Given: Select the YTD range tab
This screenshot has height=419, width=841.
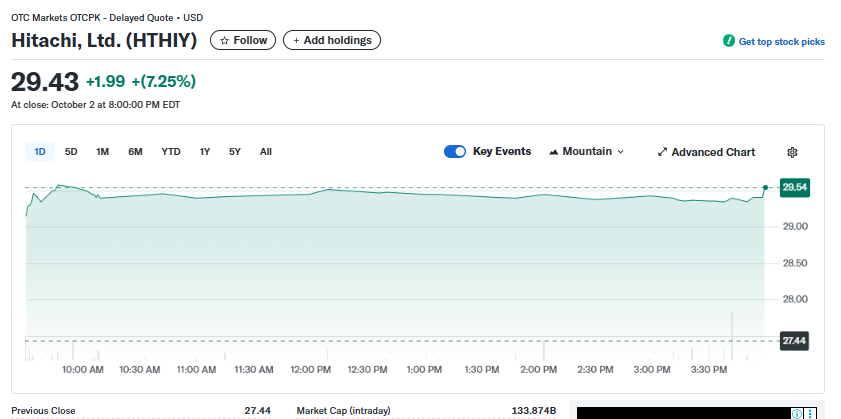Looking at the screenshot, I should point(171,152).
